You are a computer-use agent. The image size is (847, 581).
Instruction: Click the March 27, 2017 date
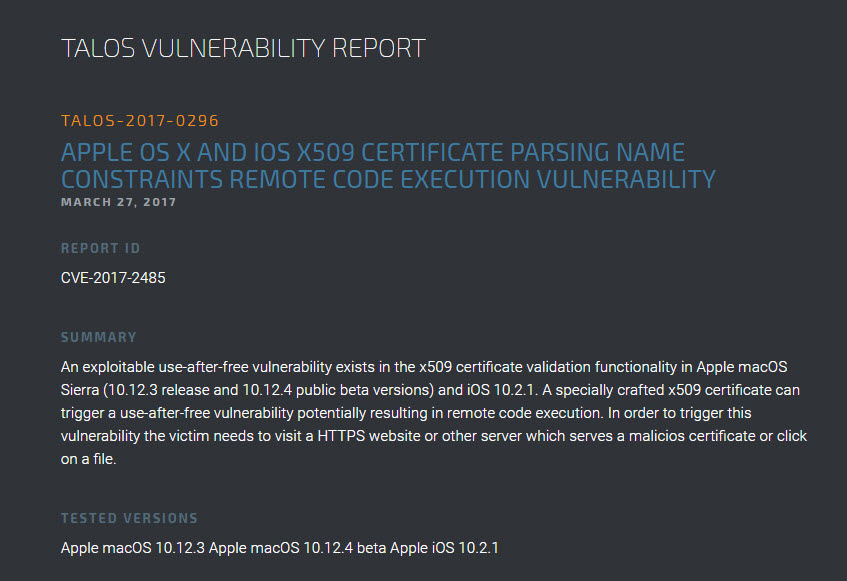click(x=118, y=202)
